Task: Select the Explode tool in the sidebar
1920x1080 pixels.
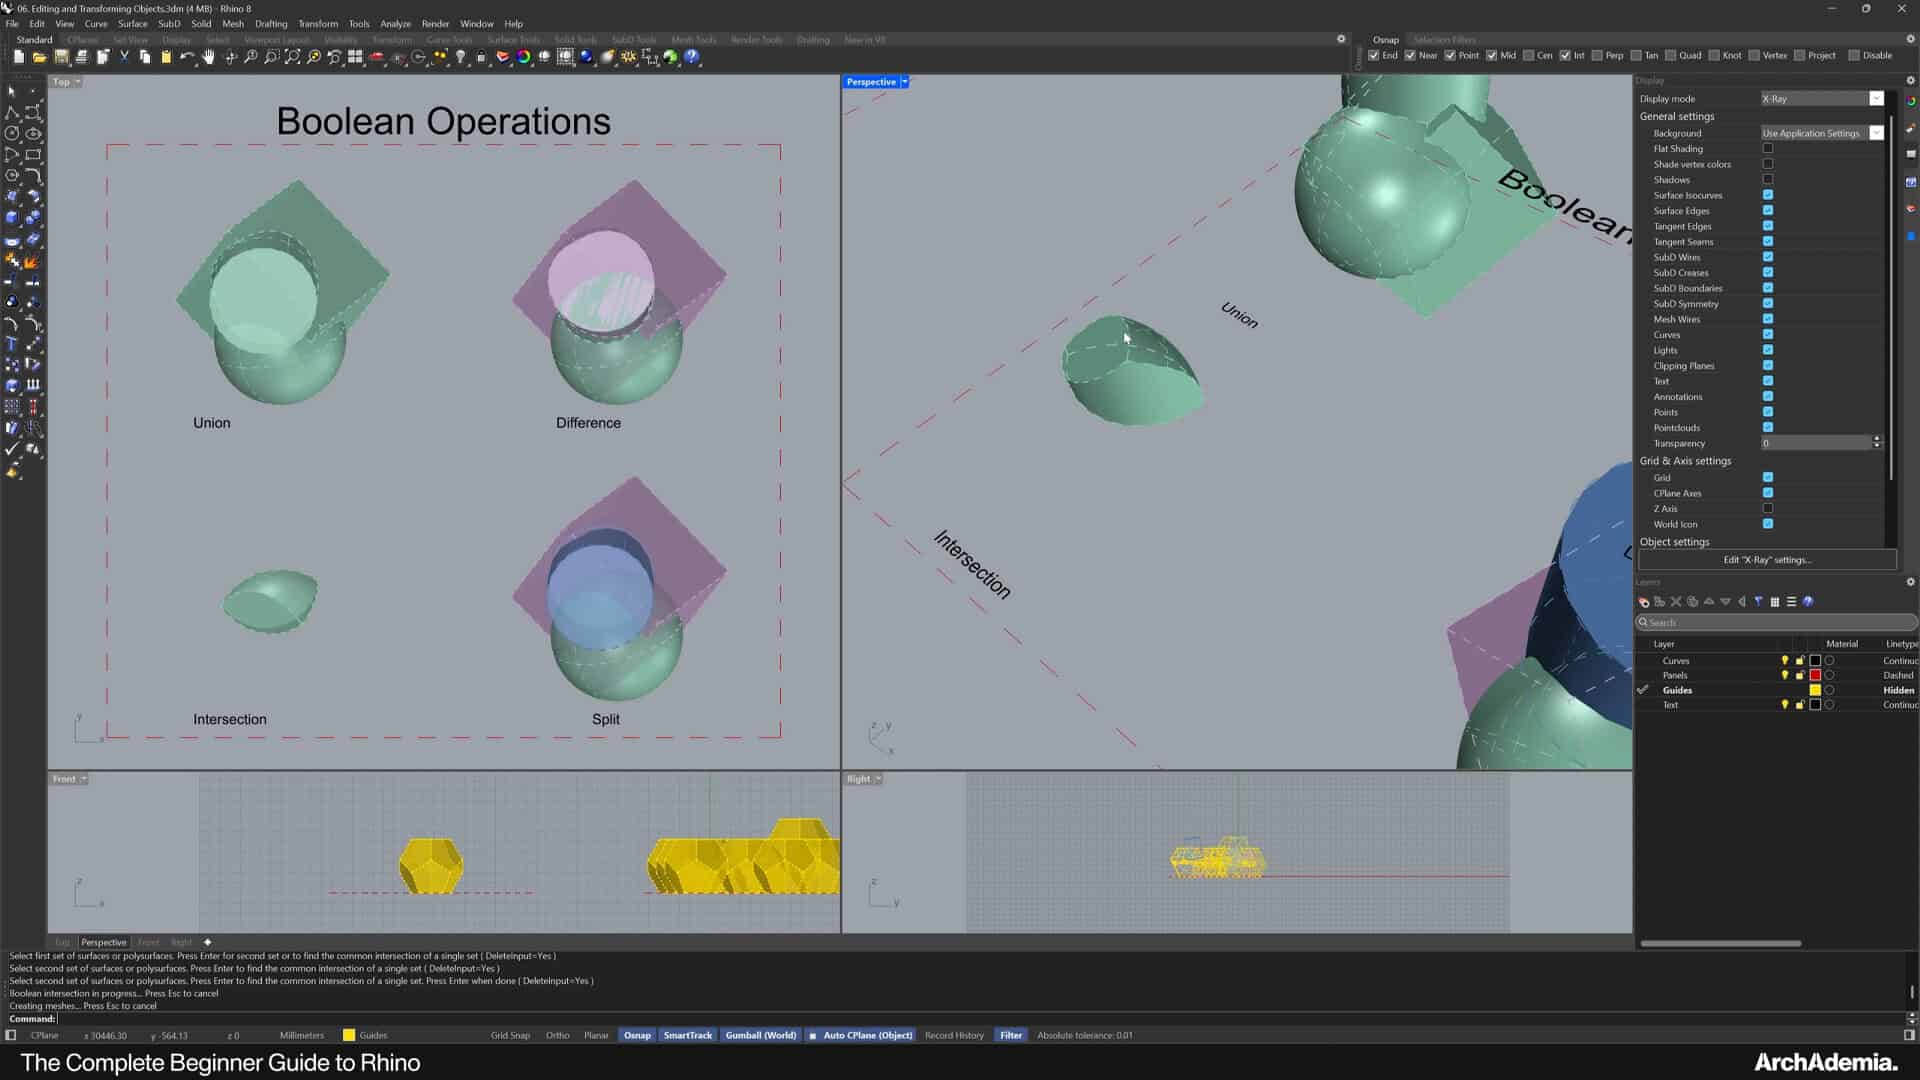Action: coord(32,261)
